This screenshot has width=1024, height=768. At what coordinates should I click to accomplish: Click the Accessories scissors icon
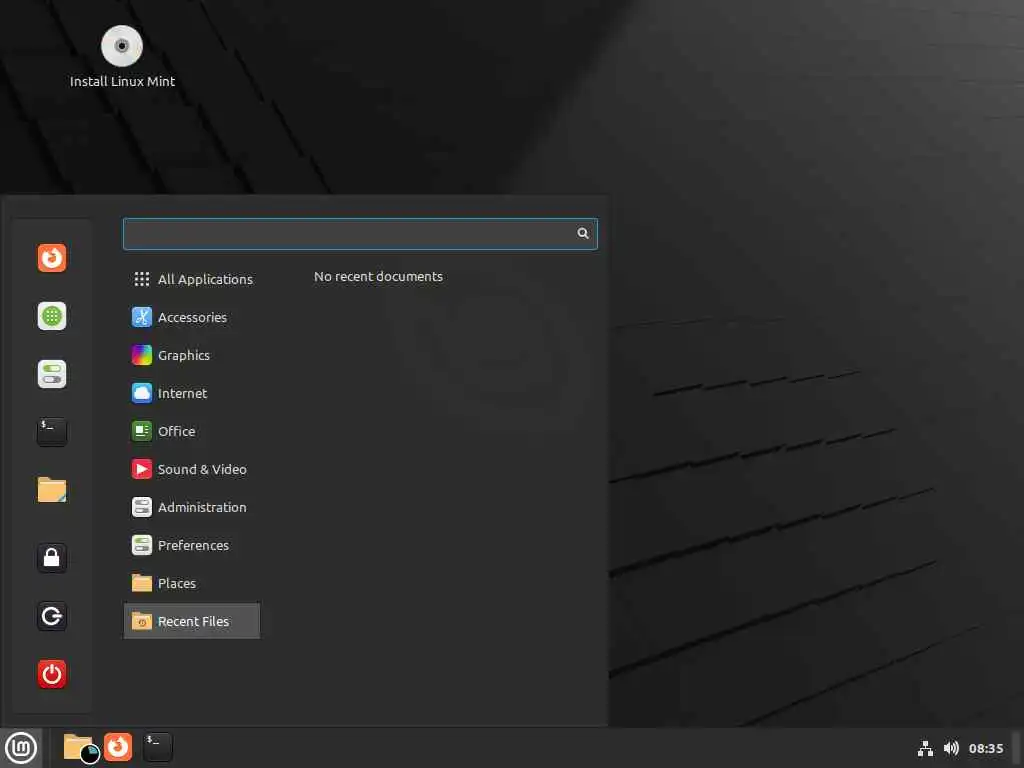142,317
